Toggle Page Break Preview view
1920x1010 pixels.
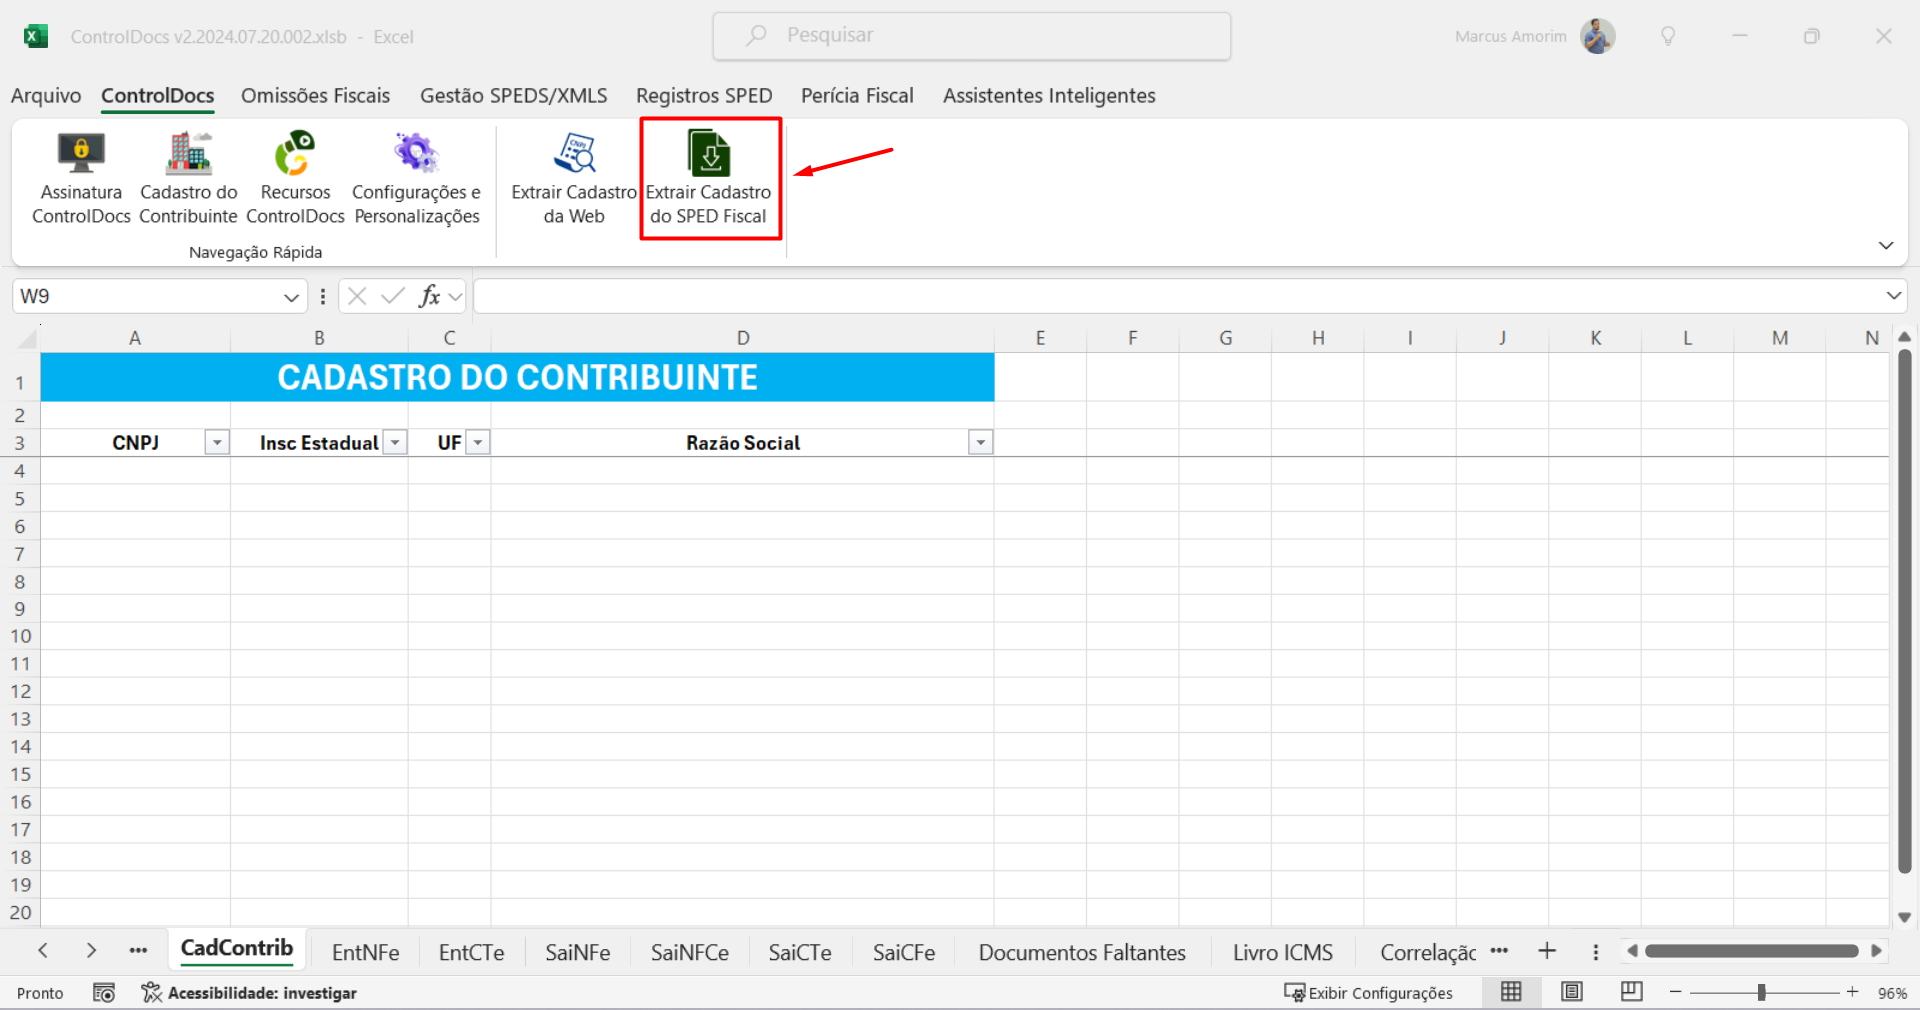1632,992
